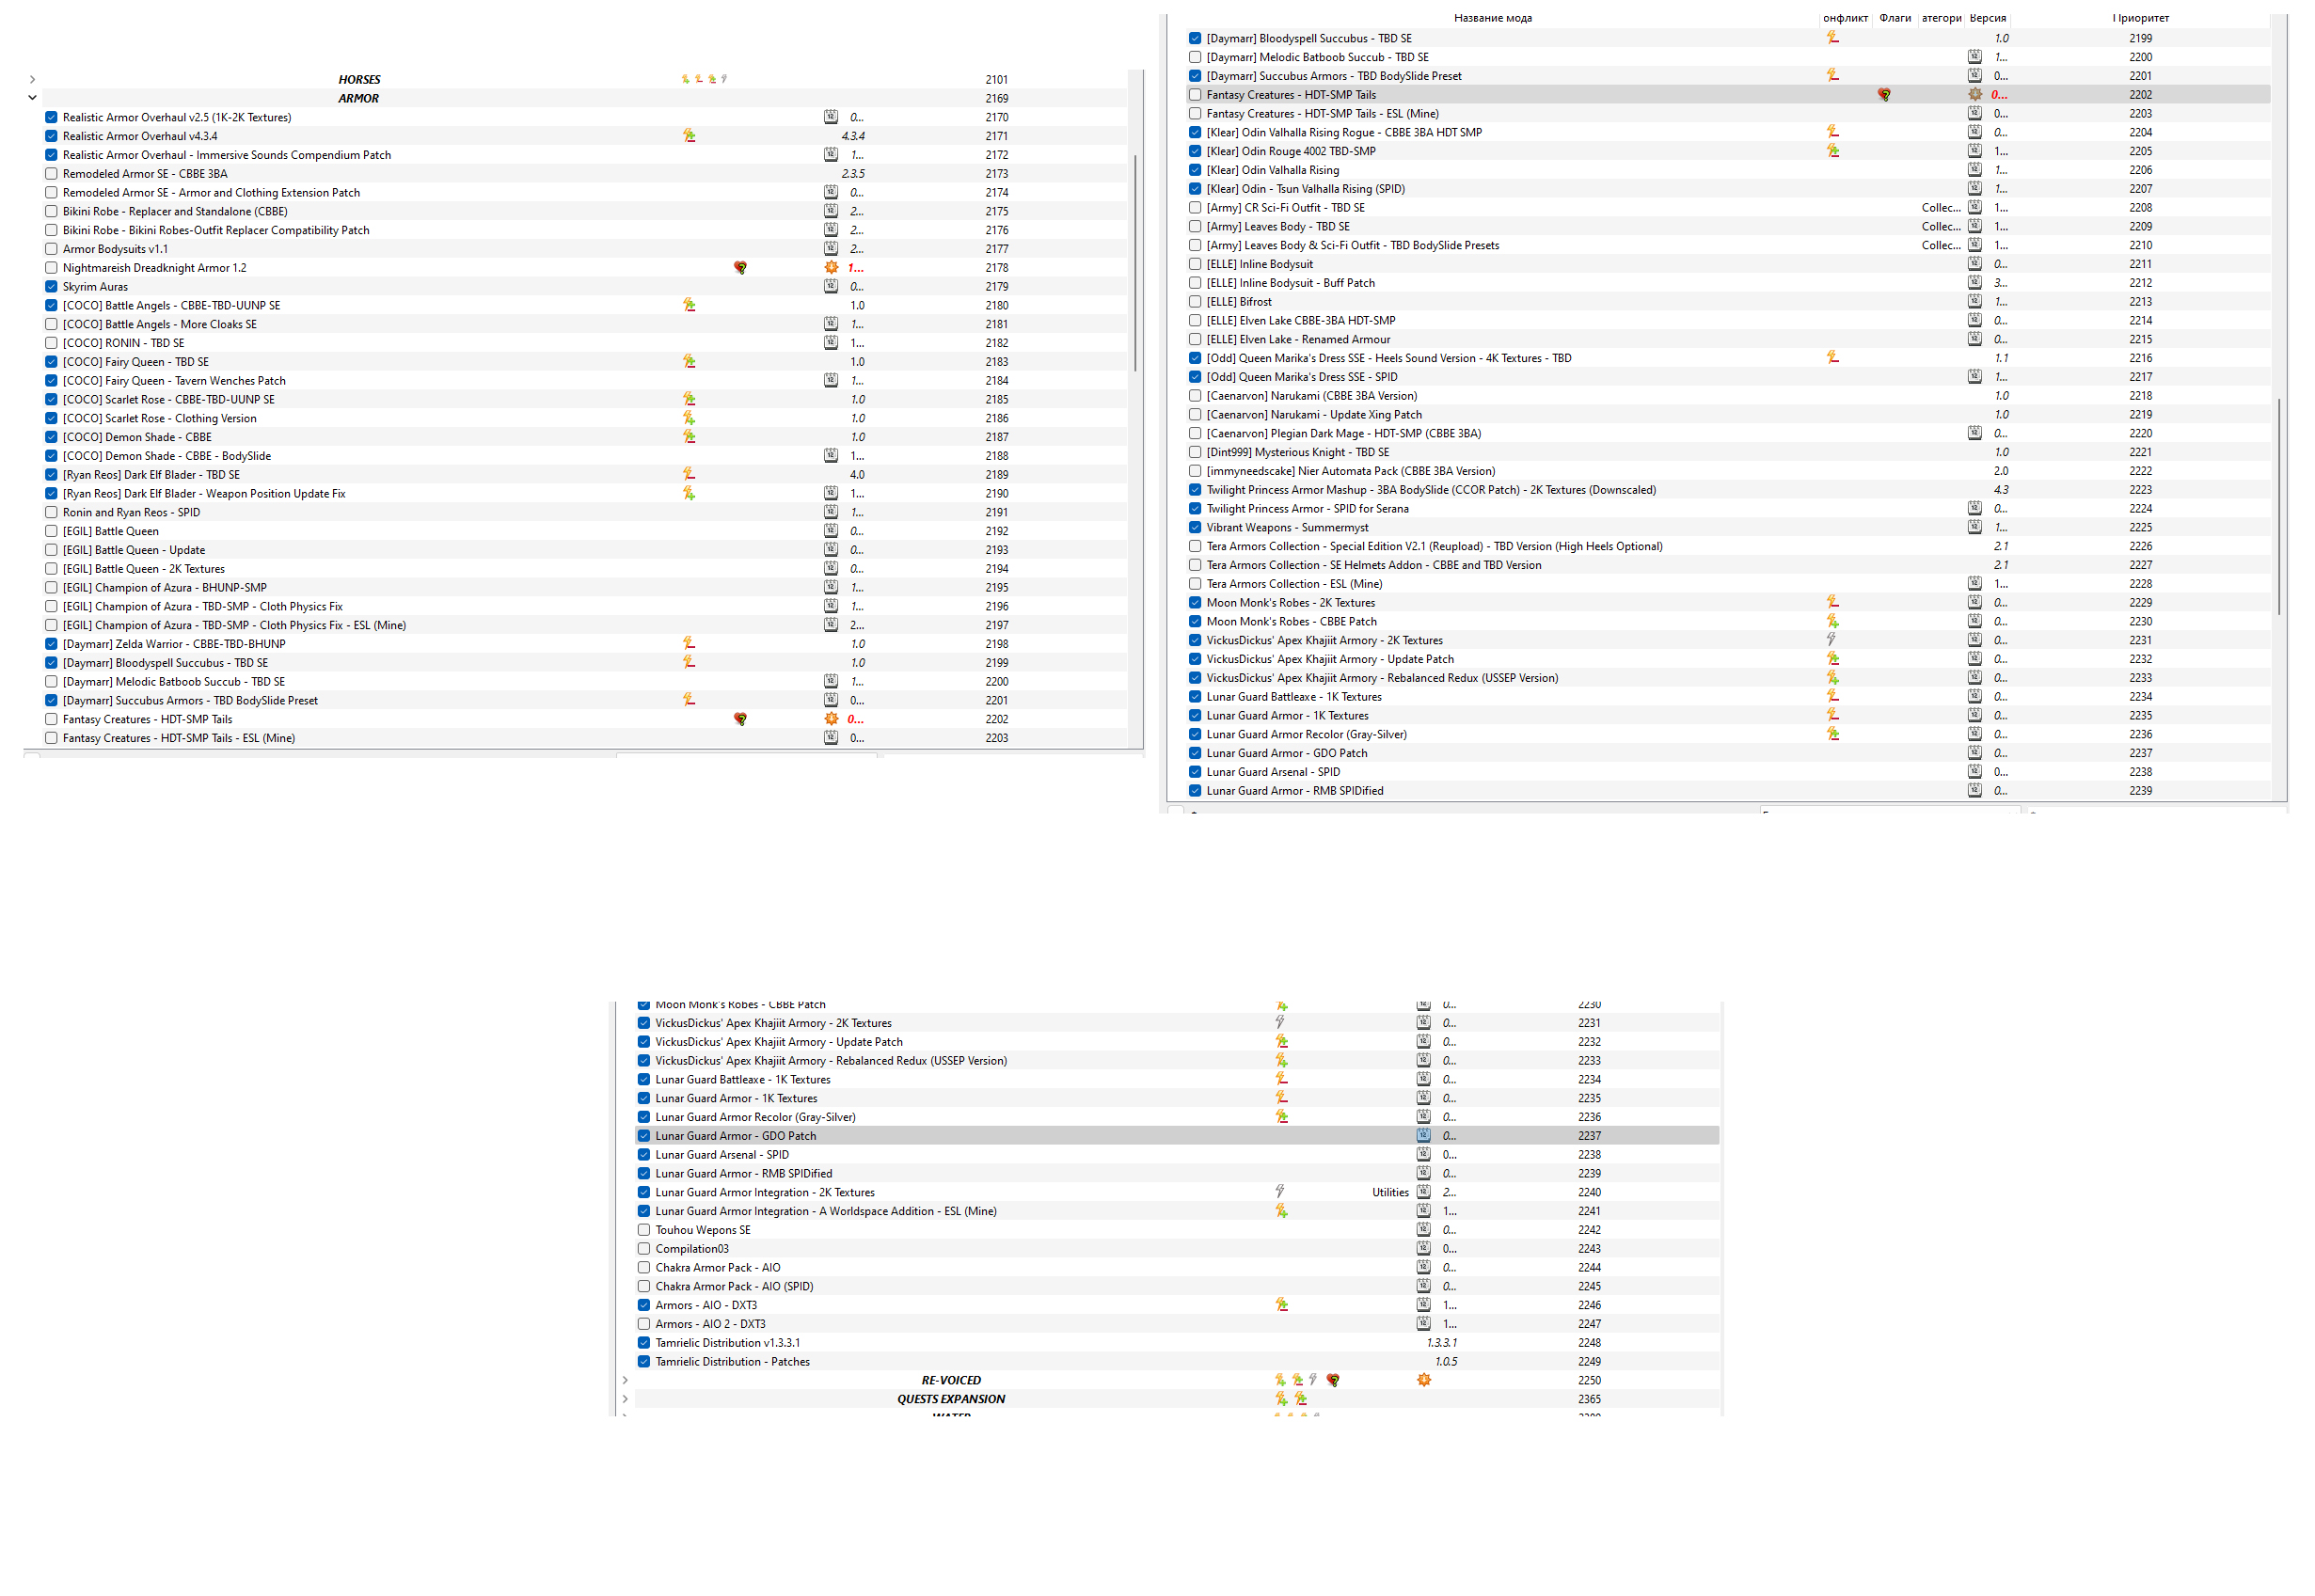The height and width of the screenshot is (1596, 2315).
Task: Select Lunar Guard Armor - GDO Patch row
Action: [735, 1136]
